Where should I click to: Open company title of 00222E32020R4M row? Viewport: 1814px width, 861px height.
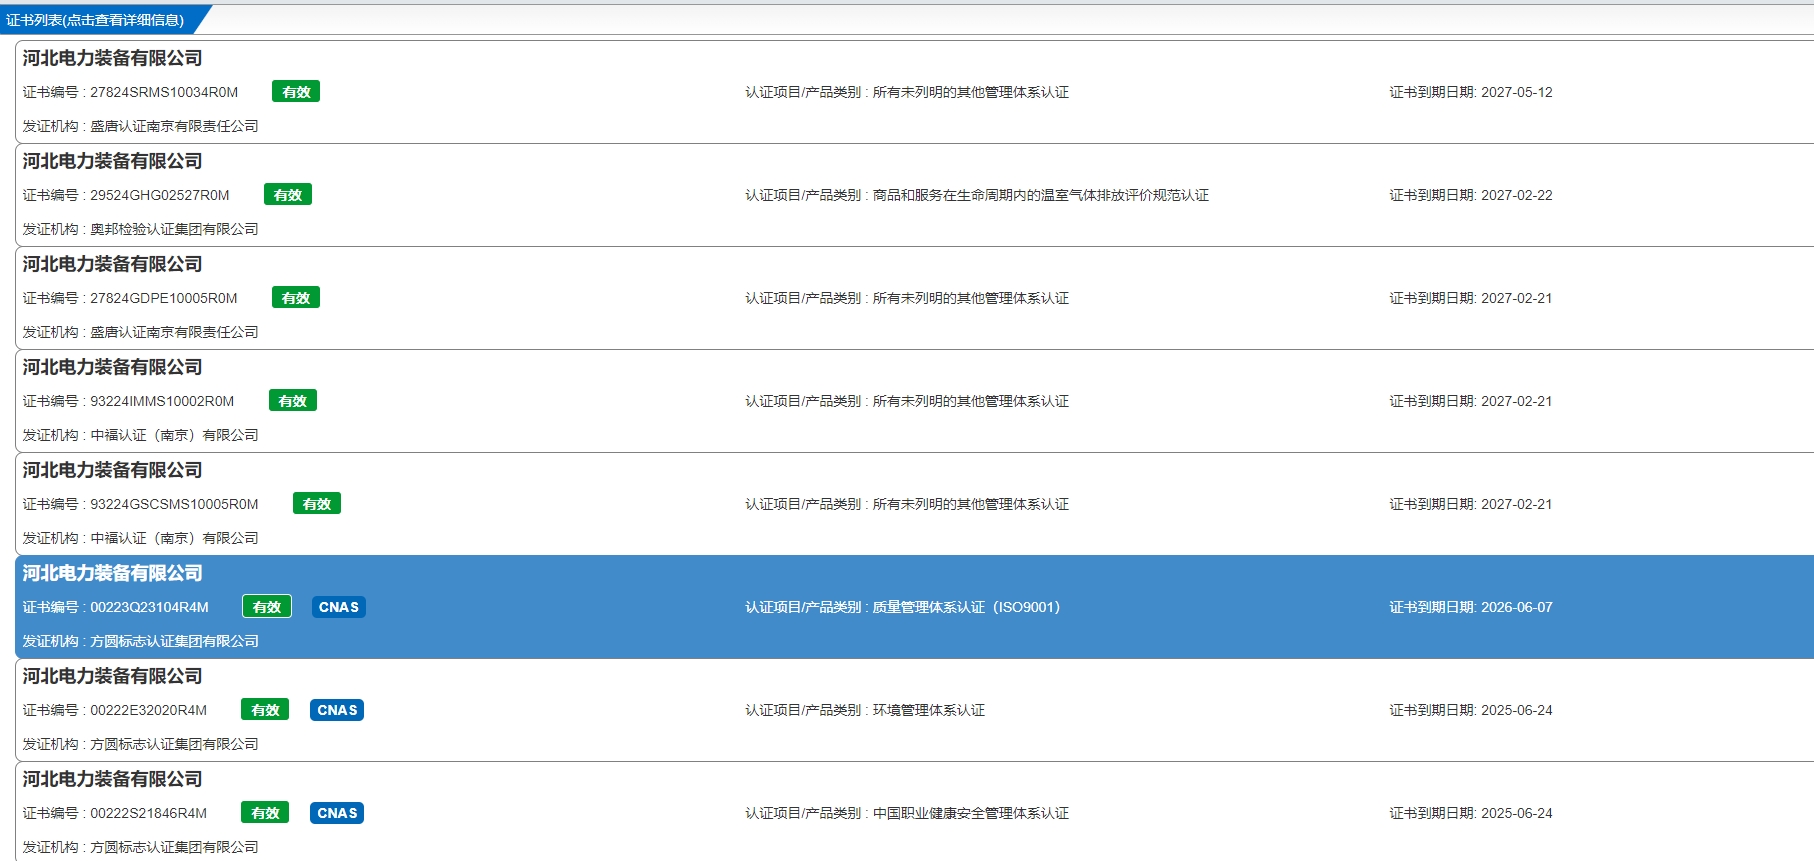pos(113,677)
